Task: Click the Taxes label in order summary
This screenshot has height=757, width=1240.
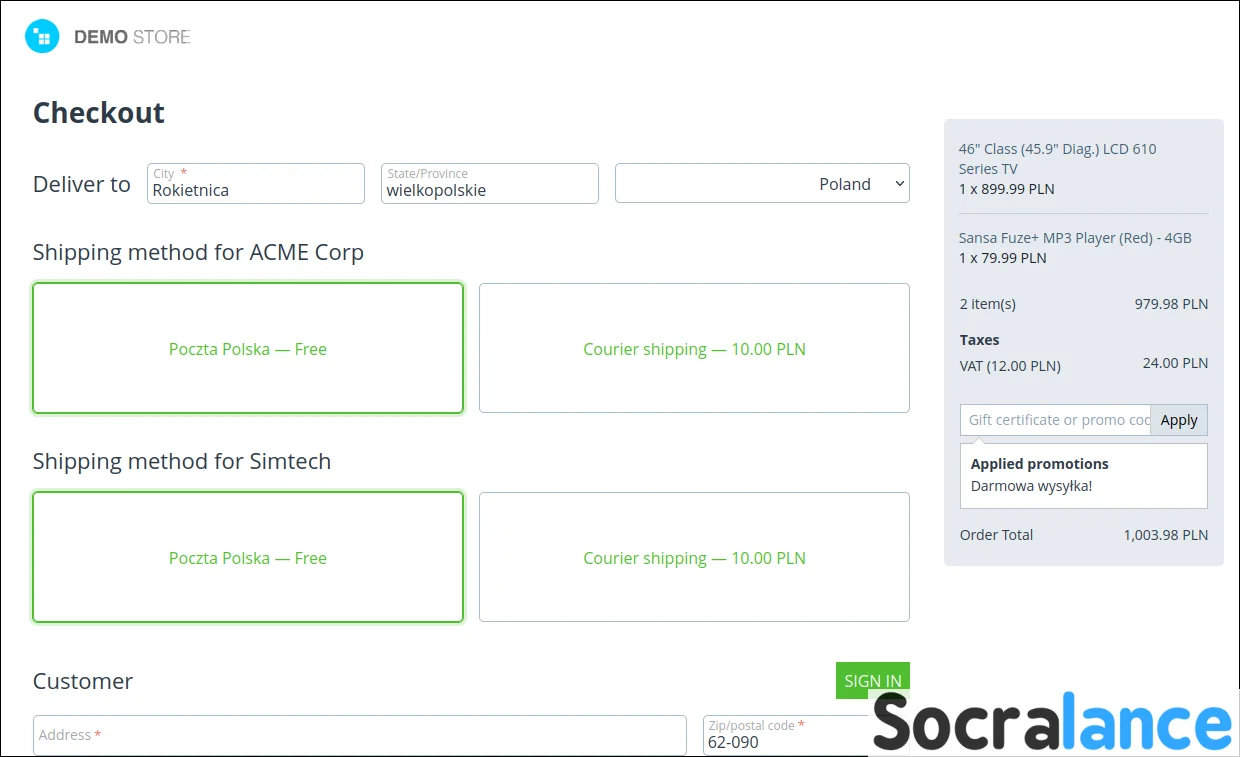Action: pos(979,340)
